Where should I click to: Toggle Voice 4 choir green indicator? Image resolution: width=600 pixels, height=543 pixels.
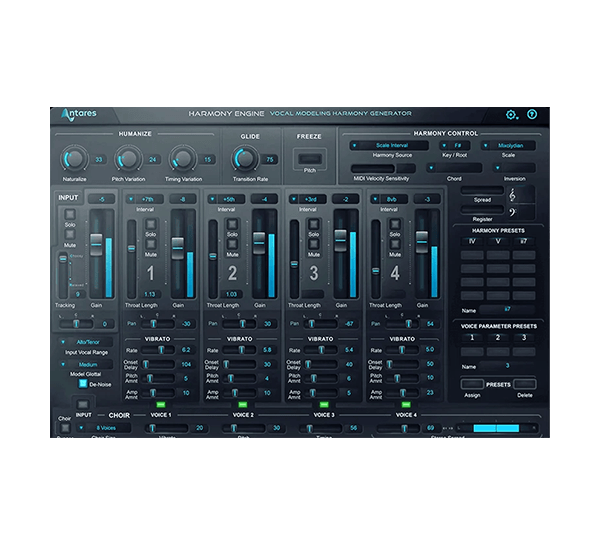point(406,404)
